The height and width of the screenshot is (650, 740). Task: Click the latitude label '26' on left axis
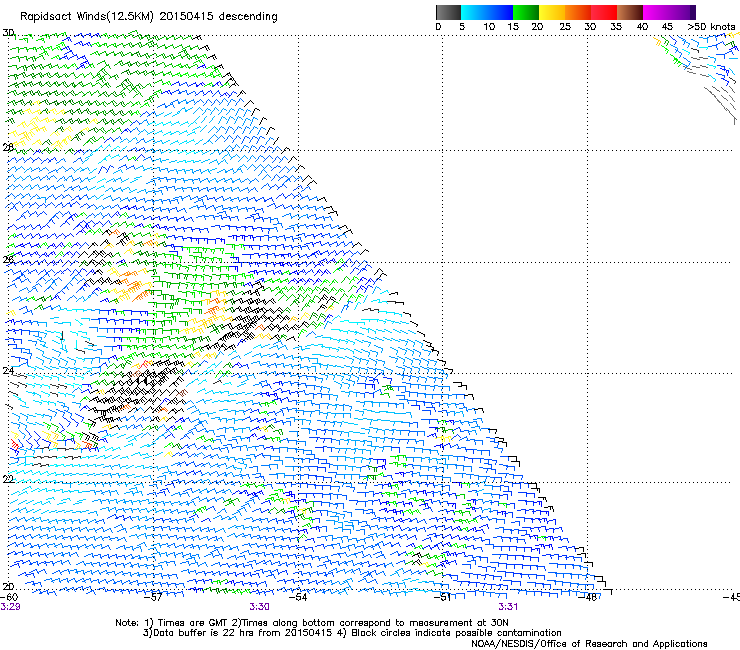coord(8,259)
